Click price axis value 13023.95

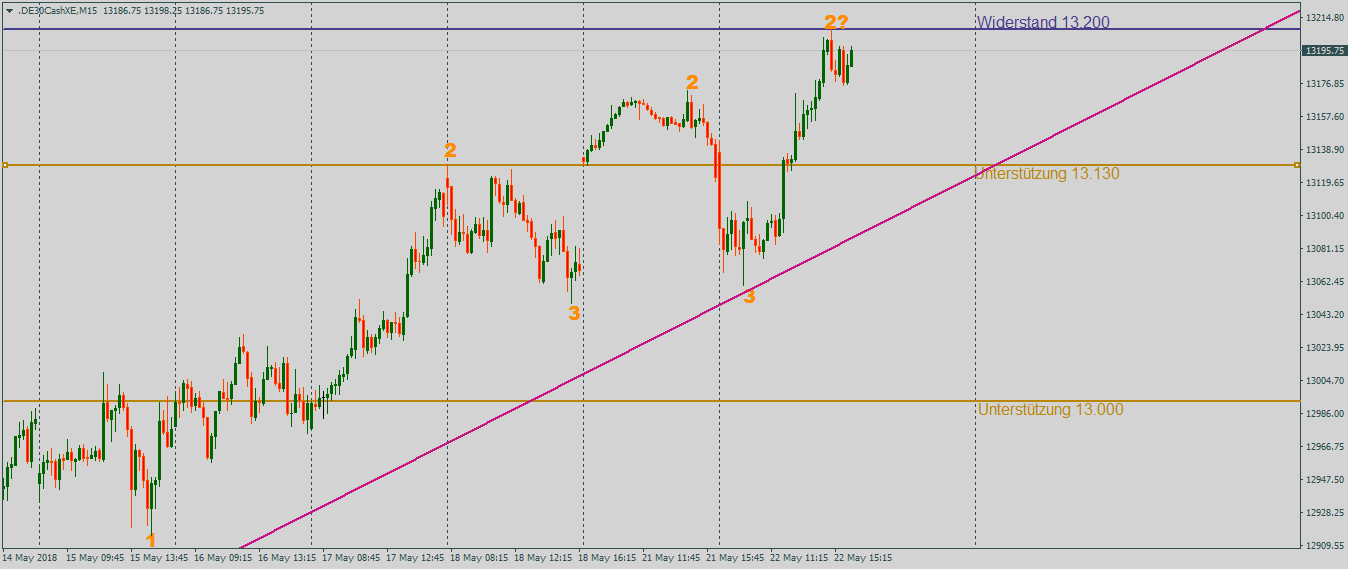point(1324,348)
